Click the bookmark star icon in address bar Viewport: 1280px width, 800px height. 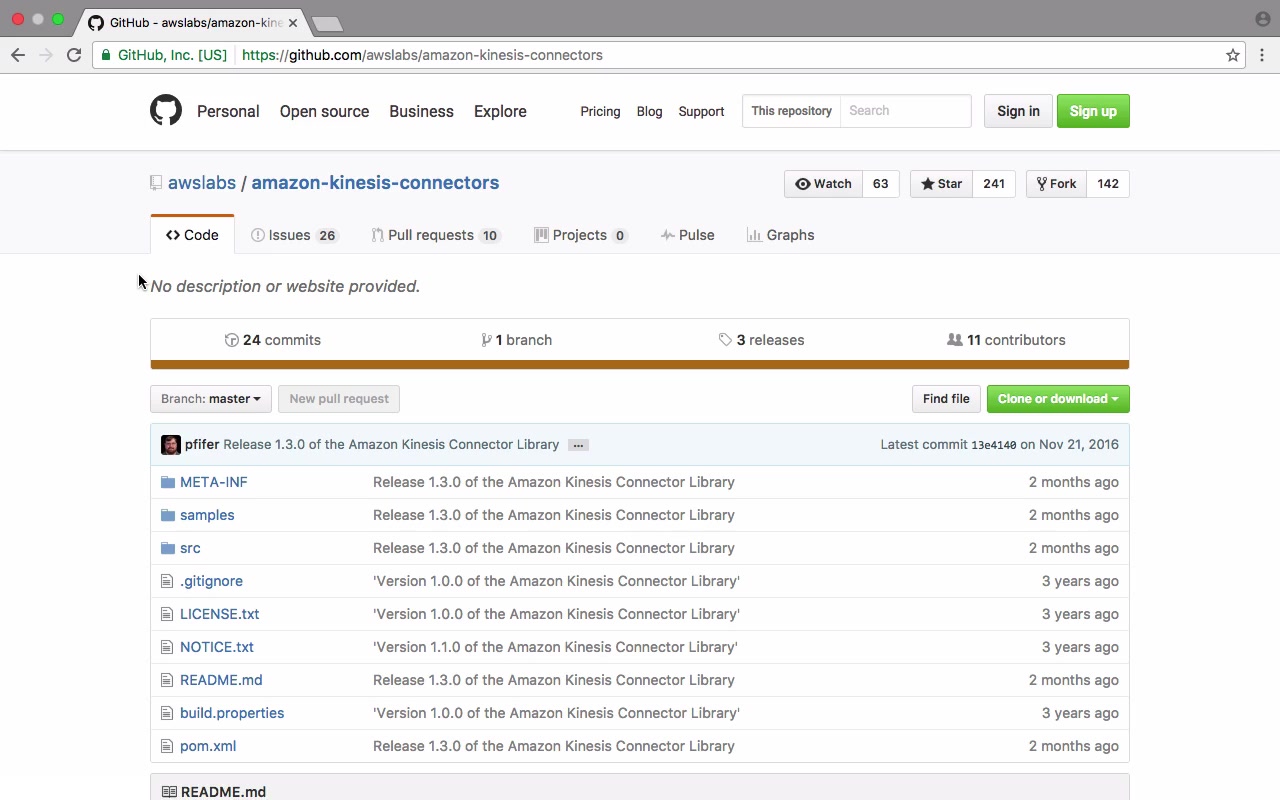click(x=1233, y=55)
